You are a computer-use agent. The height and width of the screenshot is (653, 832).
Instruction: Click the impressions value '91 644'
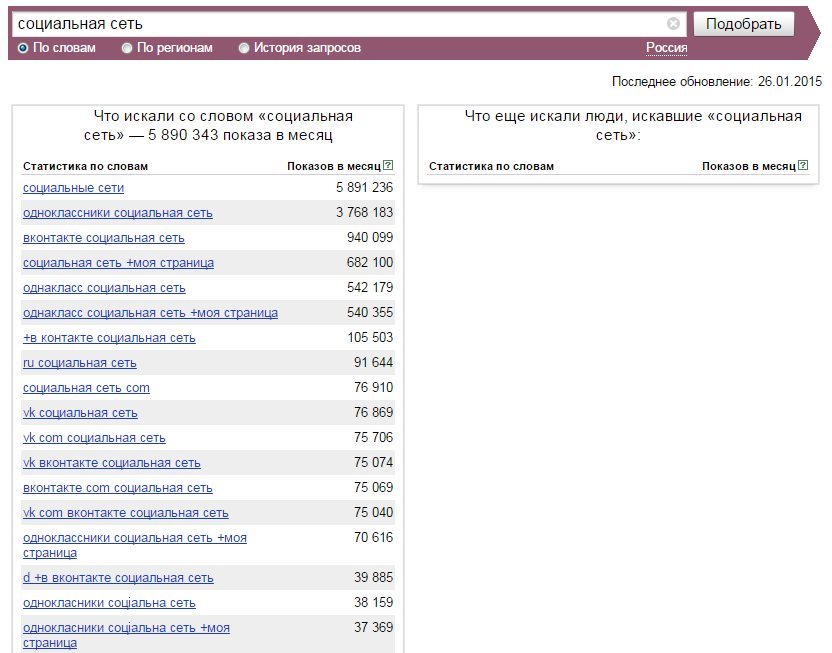pyautogui.click(x=373, y=362)
